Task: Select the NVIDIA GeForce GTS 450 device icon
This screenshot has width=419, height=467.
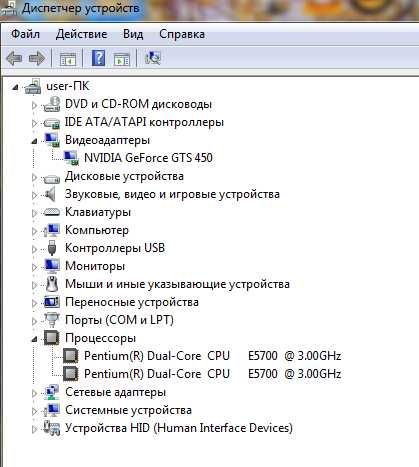Action: (x=71, y=158)
